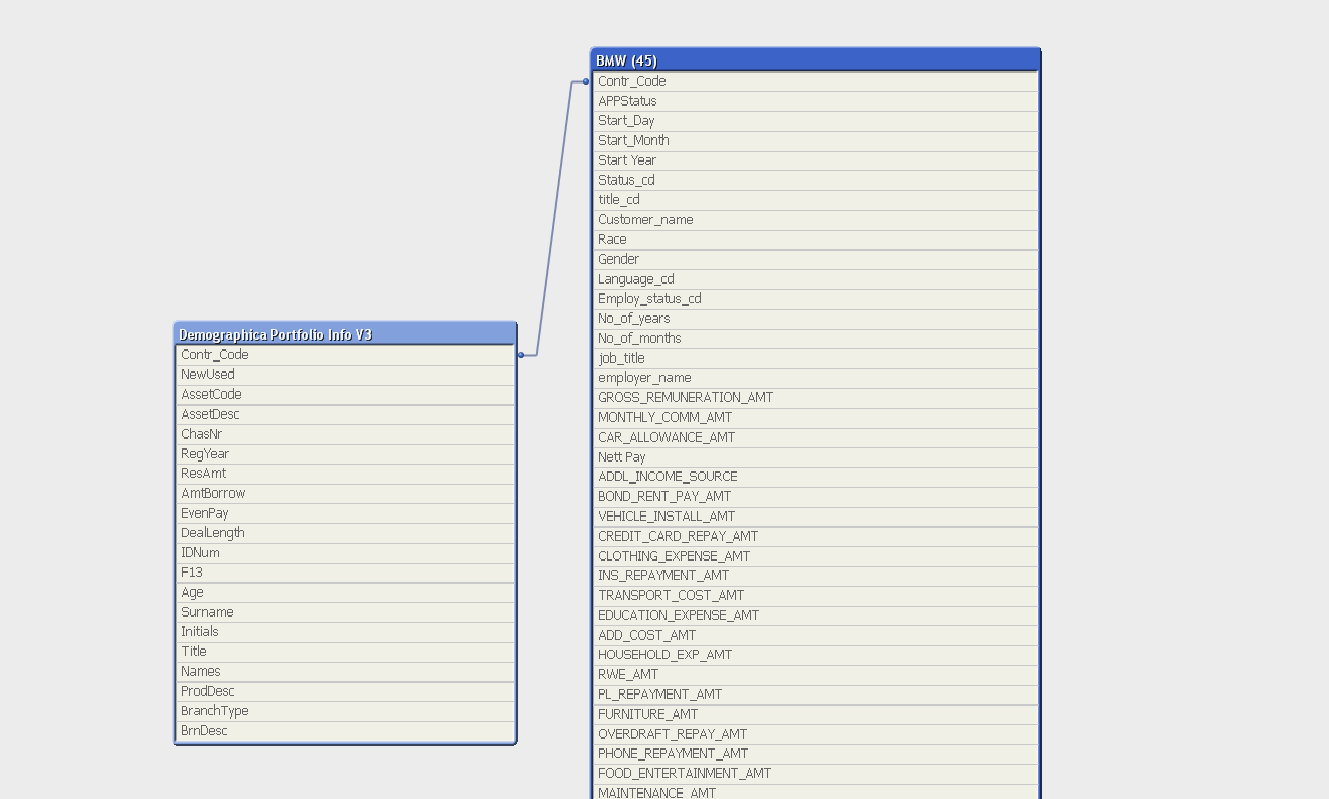Viewport: 1329px width, 799px height.
Task: Pick the CAR_ALLOWANCE_AMT field
Action: (x=816, y=438)
